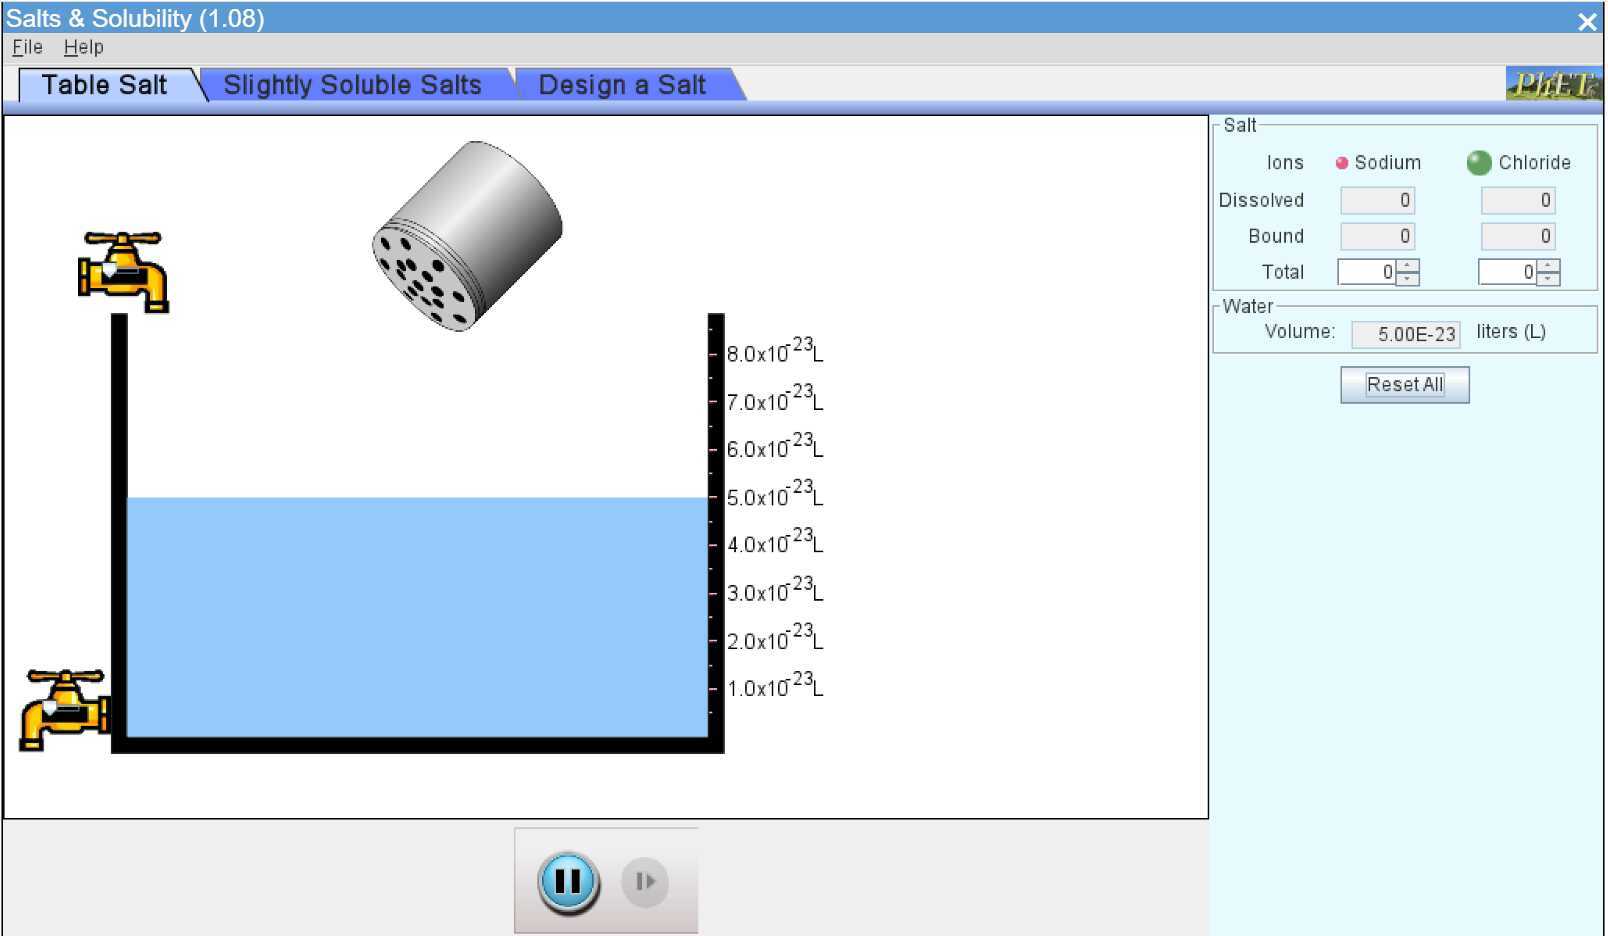The width and height of the screenshot is (1608, 936).
Task: Open the Help menu
Action: click(x=84, y=46)
